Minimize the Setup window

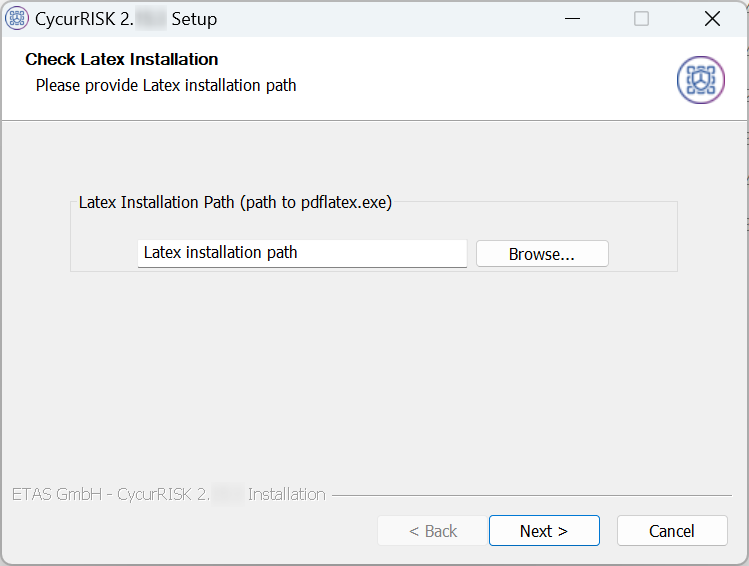pos(572,18)
